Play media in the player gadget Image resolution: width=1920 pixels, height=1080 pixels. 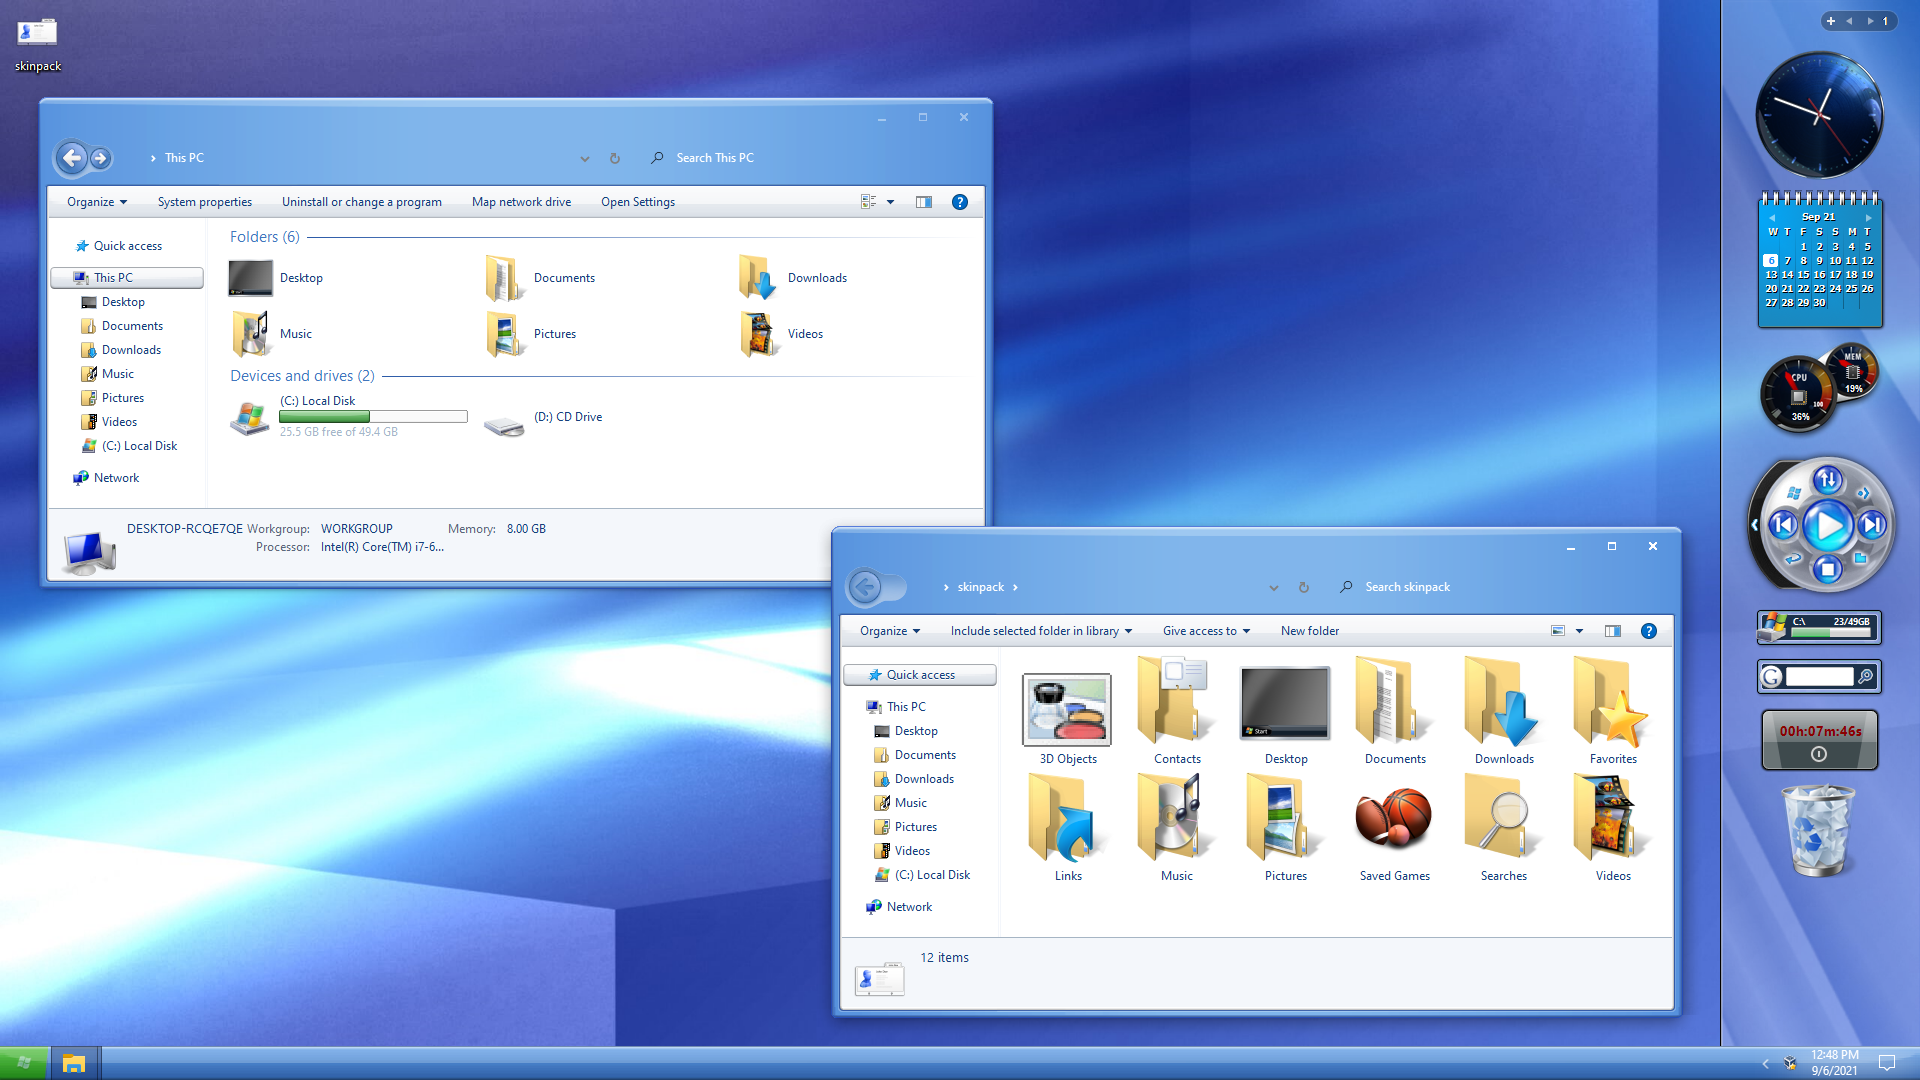point(1828,525)
